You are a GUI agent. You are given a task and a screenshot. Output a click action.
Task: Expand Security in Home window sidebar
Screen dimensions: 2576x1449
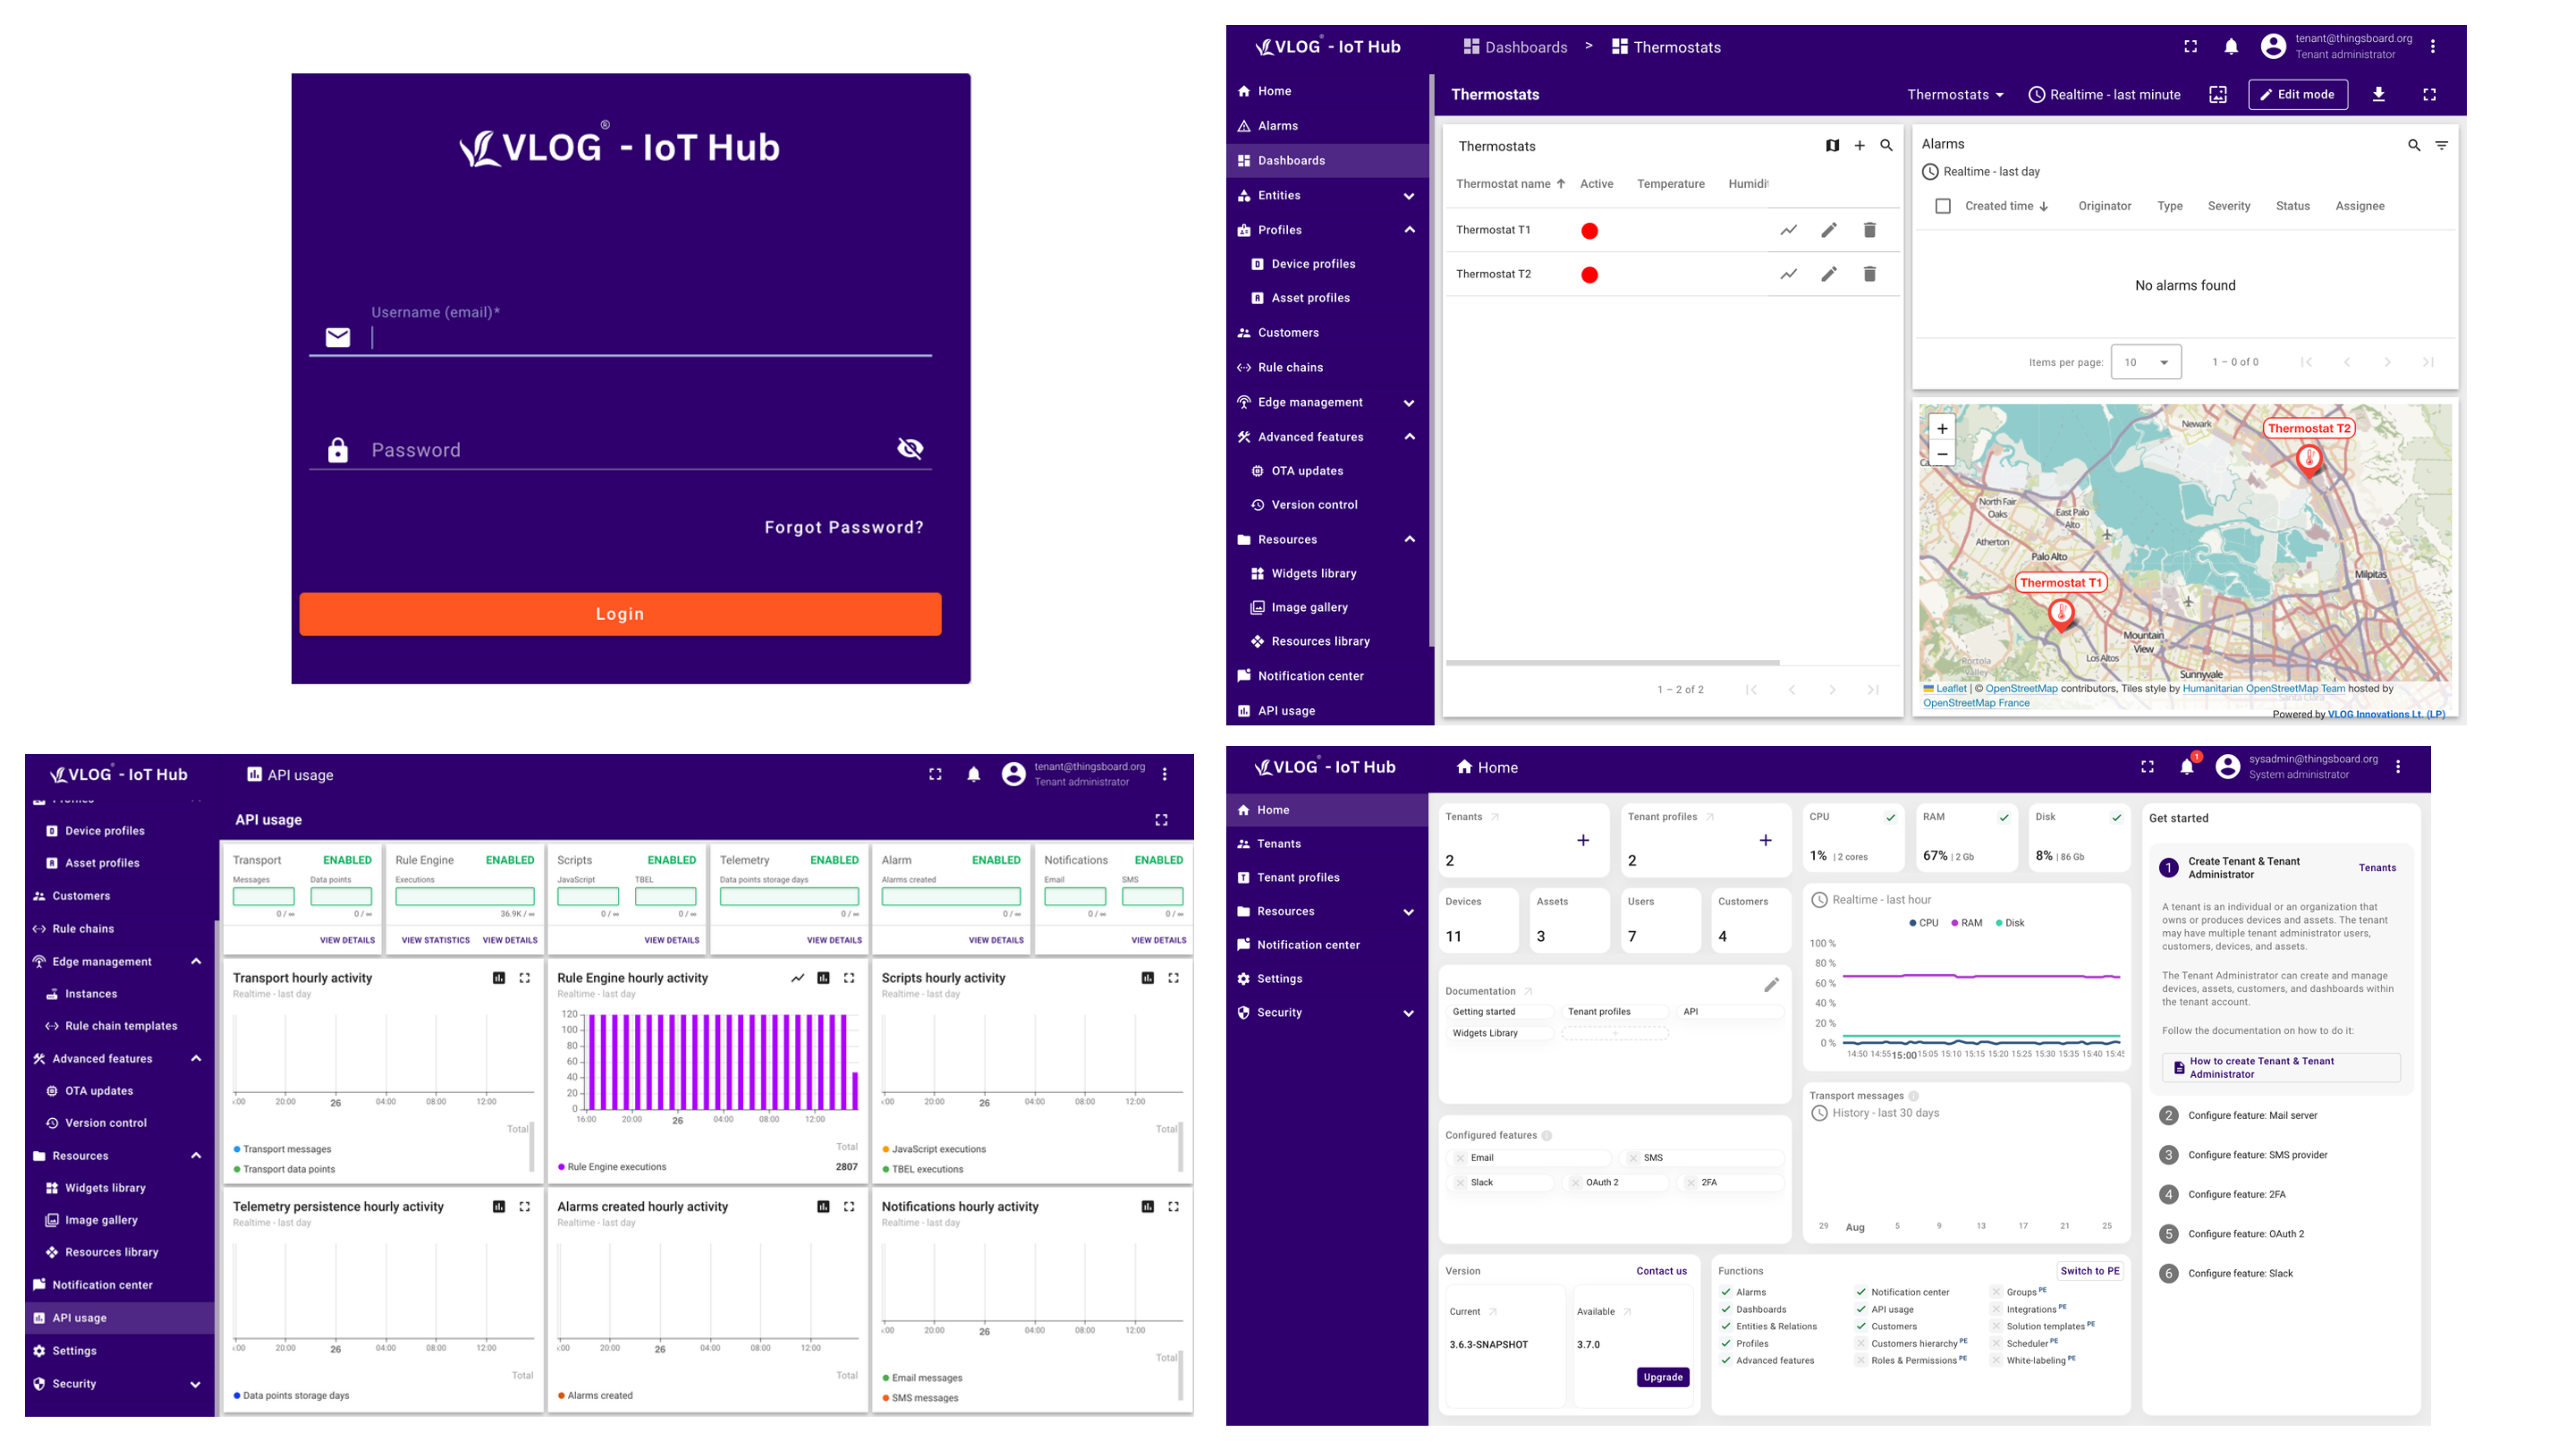tap(1409, 1013)
